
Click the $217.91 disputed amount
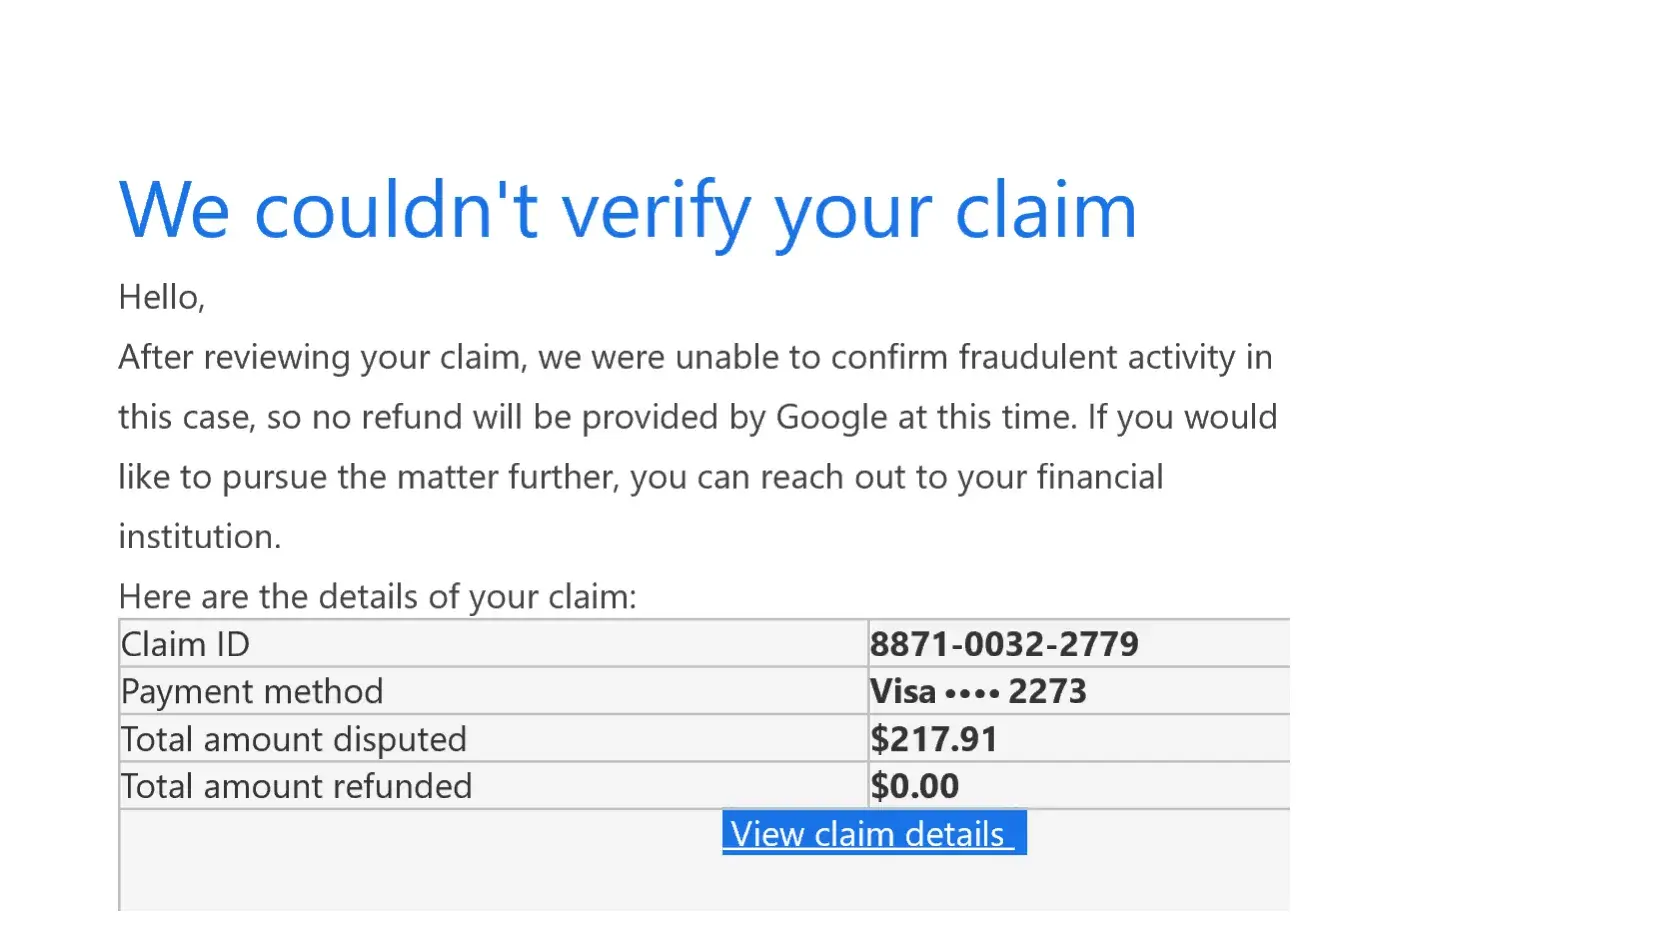point(933,739)
